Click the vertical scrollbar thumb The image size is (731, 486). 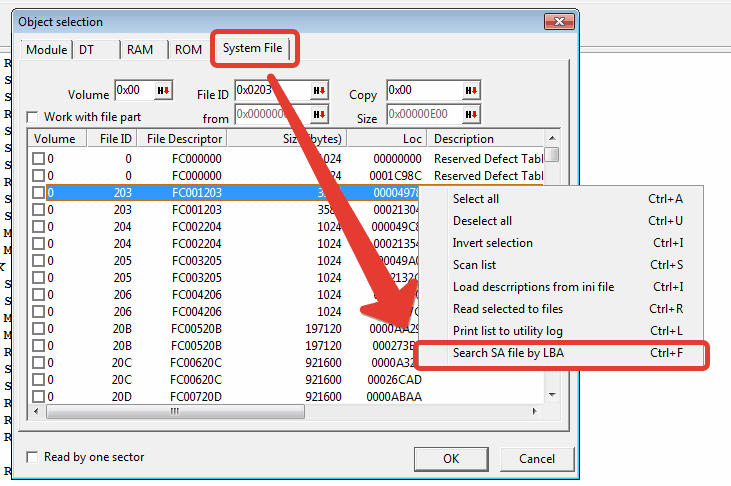point(552,154)
